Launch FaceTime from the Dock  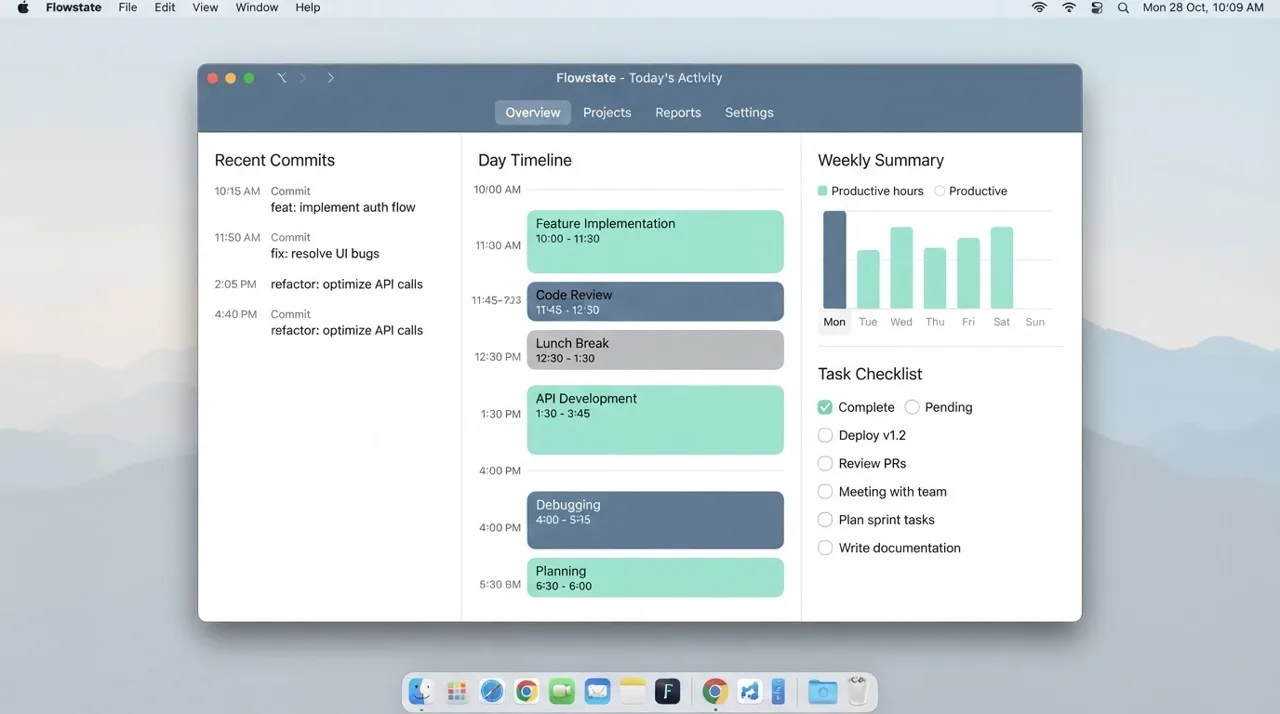pos(562,691)
